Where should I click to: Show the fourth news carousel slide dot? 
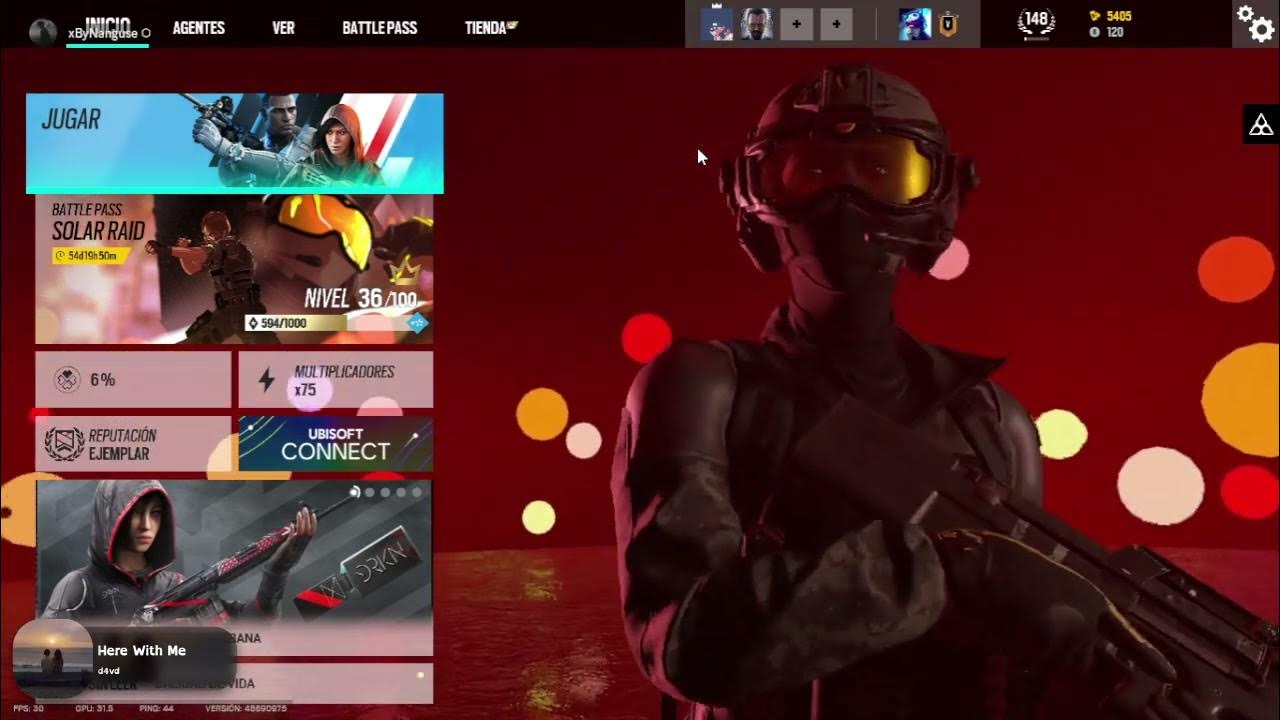[401, 492]
